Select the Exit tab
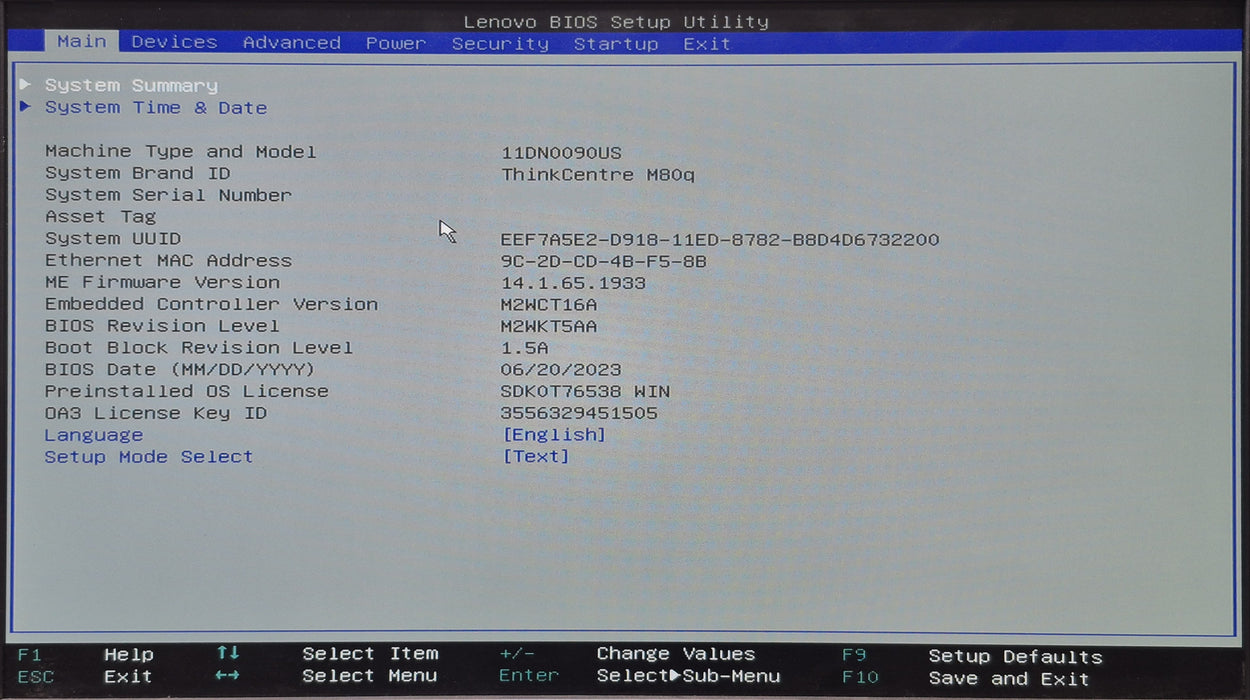The height and width of the screenshot is (700, 1250). 707,43
